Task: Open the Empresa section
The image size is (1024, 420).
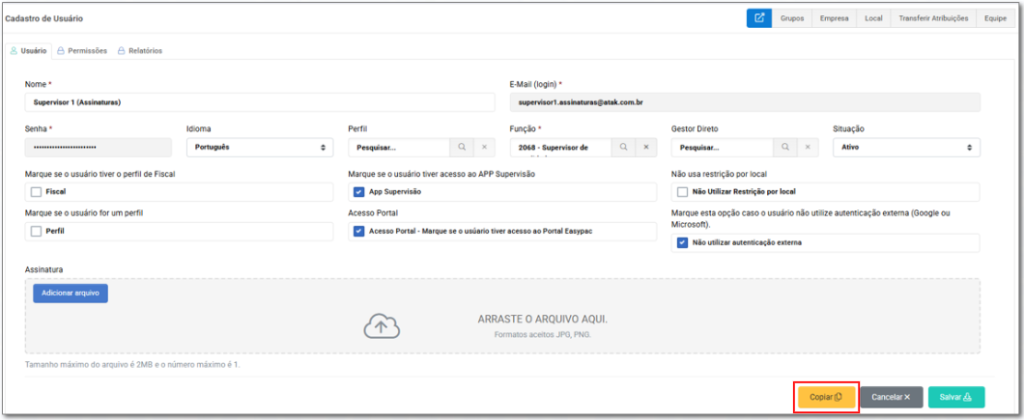Action: point(834,18)
